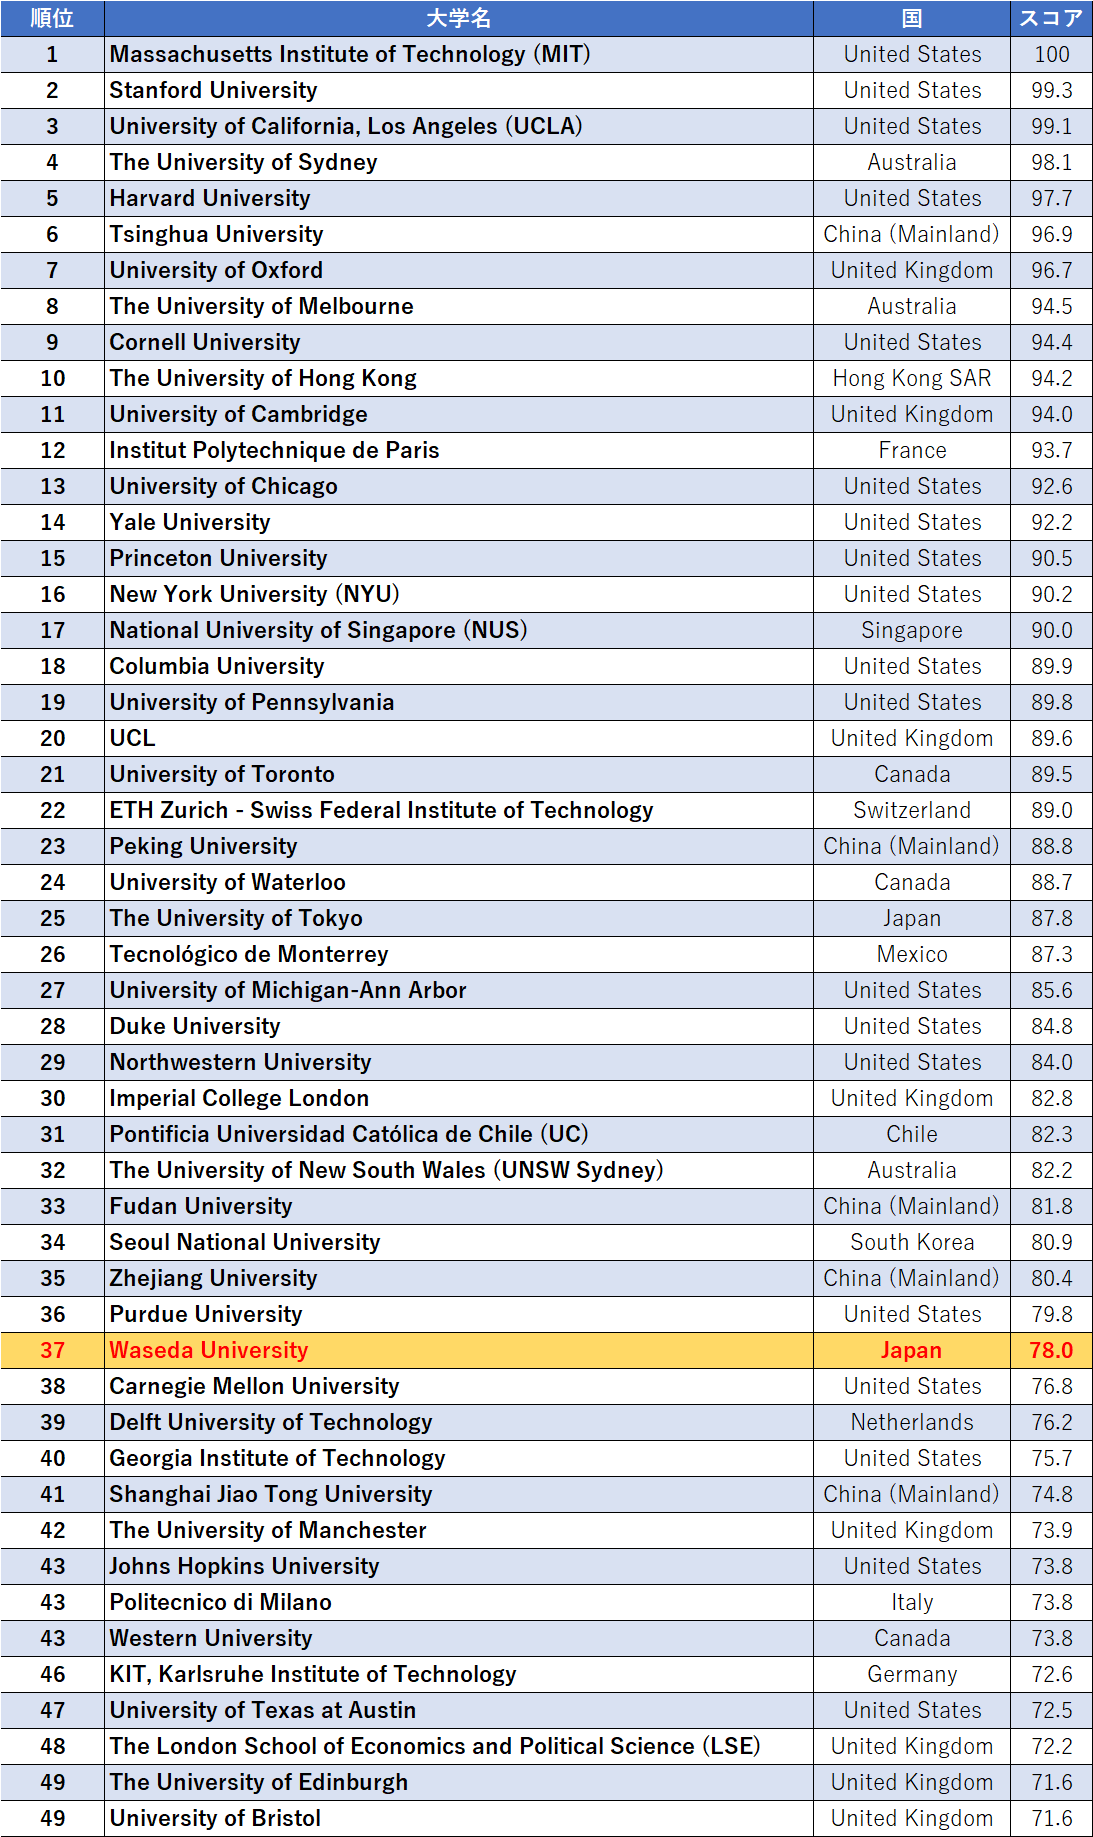Click the Fudan University cell
1093x1837 pixels.
click(x=459, y=1206)
